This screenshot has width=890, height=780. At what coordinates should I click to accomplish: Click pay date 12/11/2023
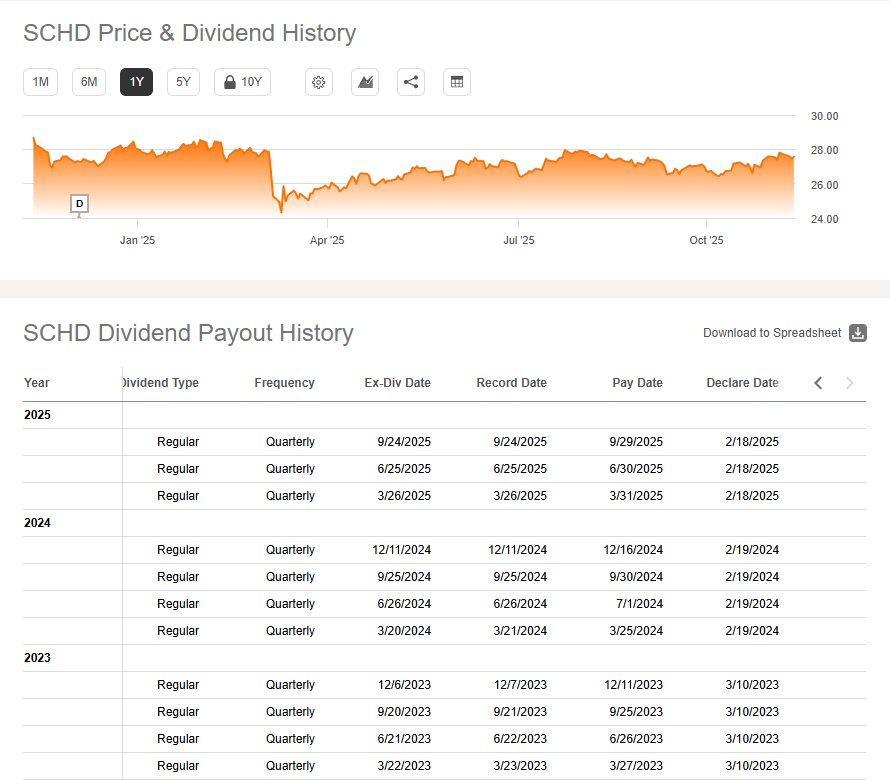[x=633, y=685]
